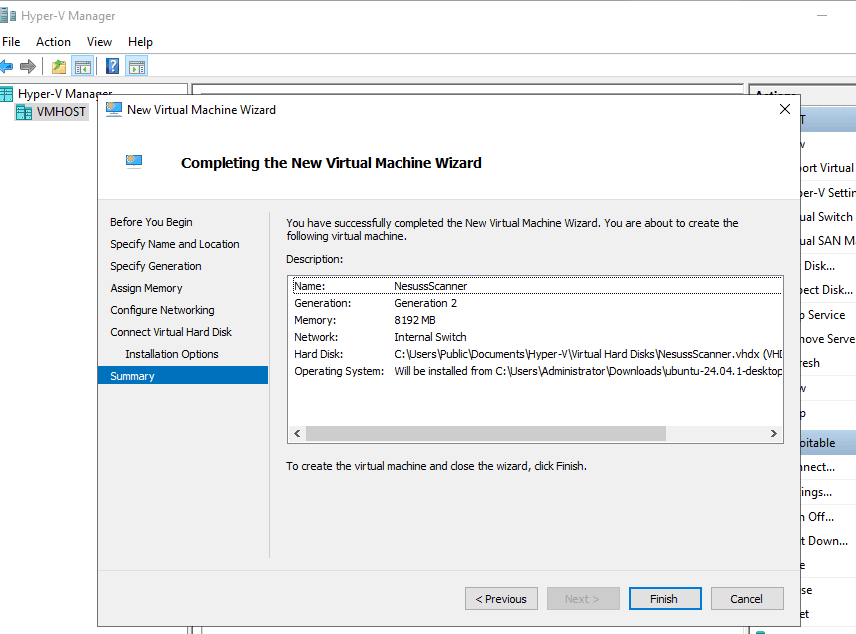Open the Help menu
856x634 pixels.
[x=140, y=42]
